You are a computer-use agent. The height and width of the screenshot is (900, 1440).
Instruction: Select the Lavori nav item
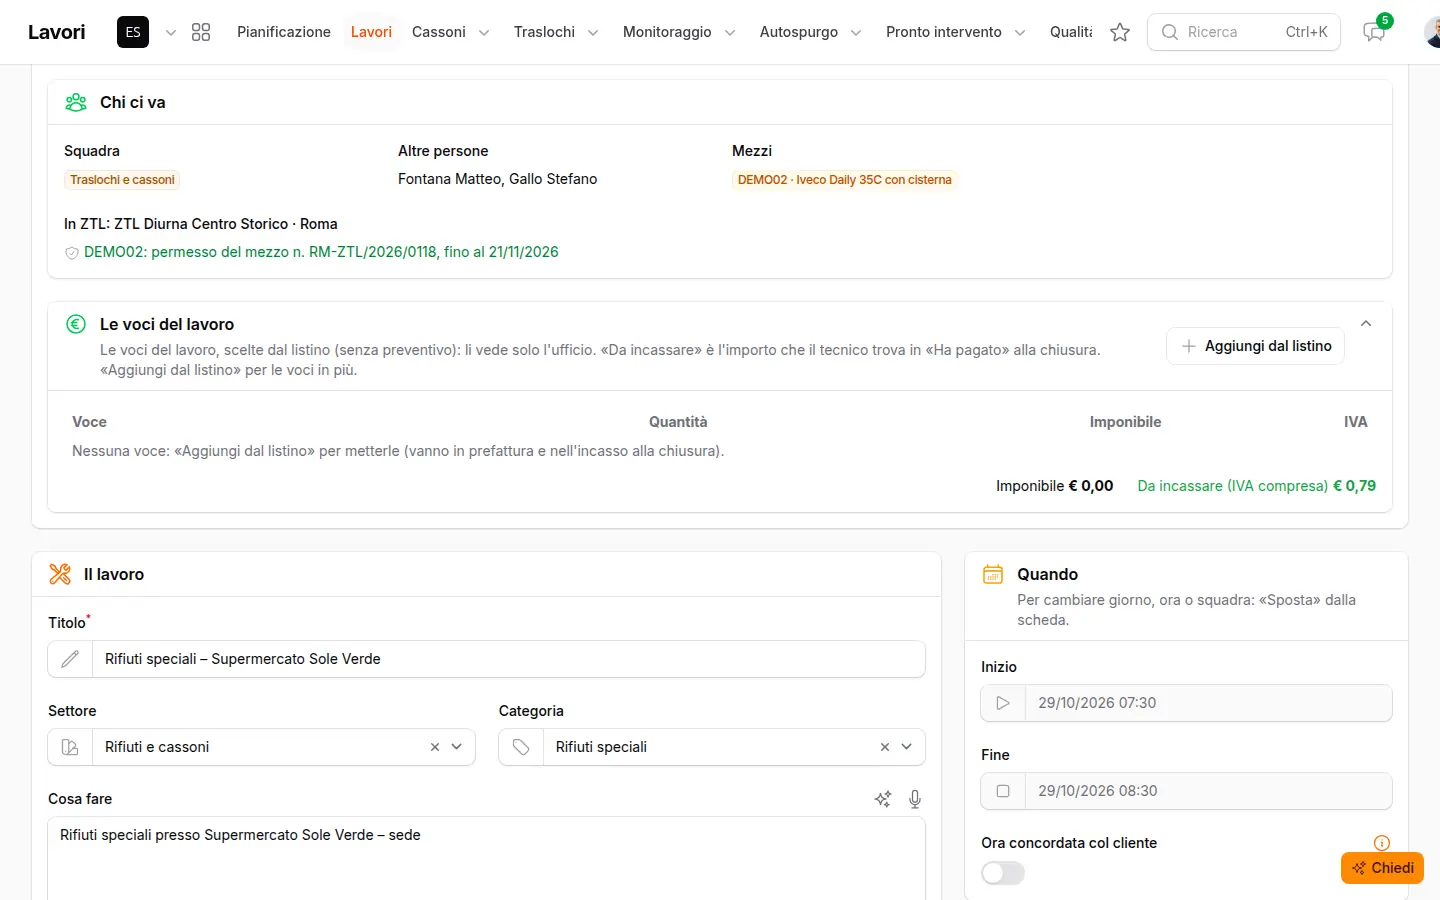click(x=371, y=32)
